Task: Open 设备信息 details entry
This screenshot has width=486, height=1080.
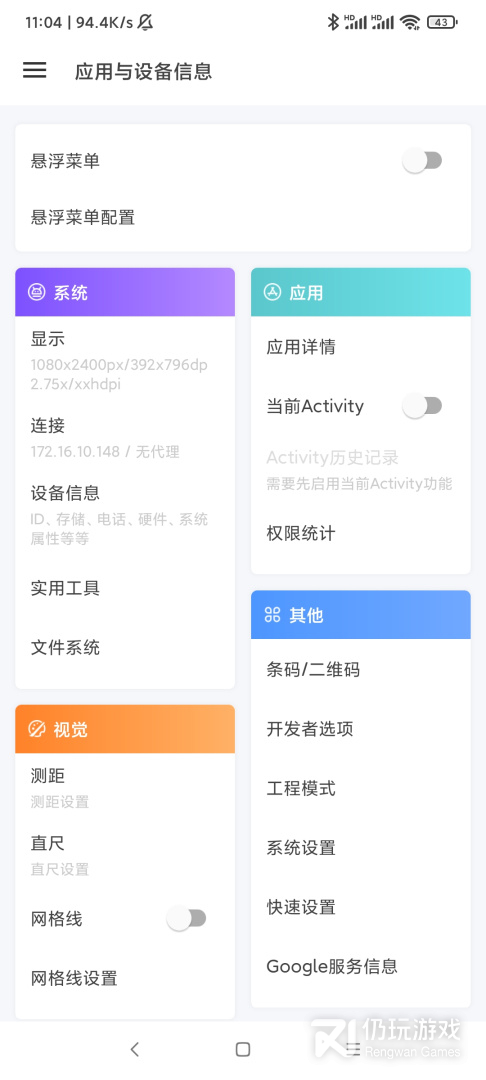Action: click(x=125, y=515)
